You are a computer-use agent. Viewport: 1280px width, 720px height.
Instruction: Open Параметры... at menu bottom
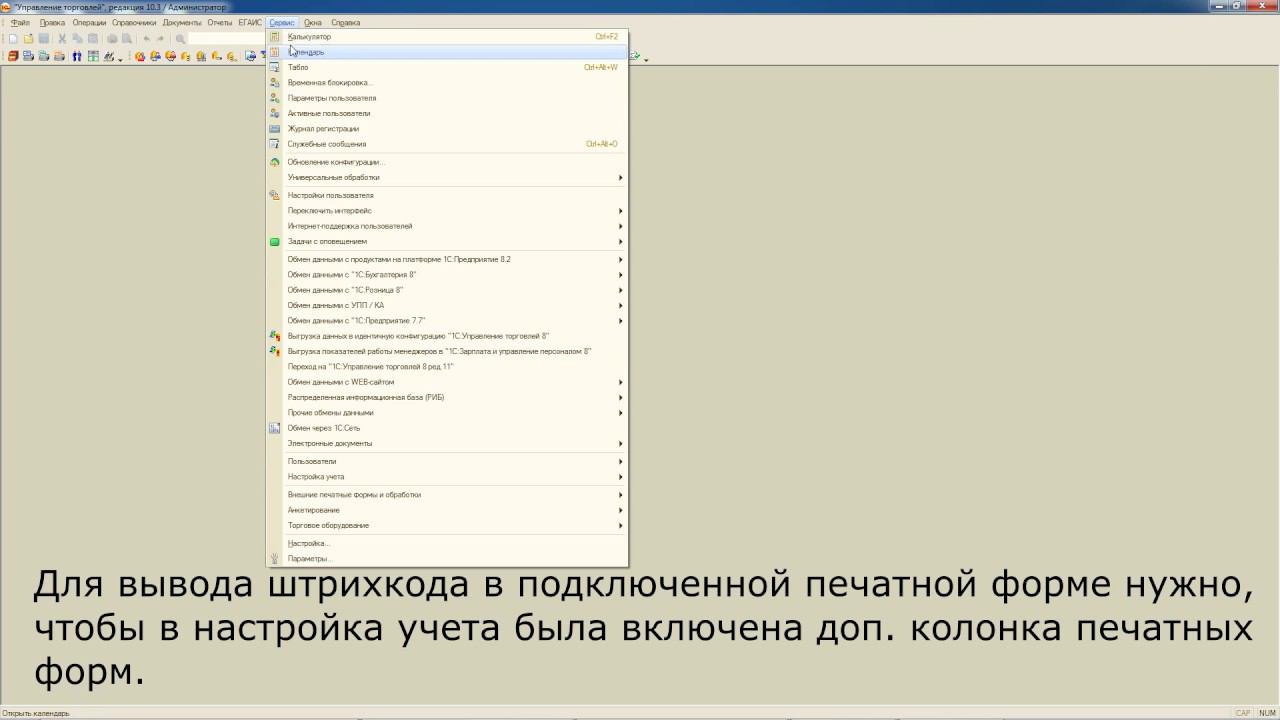click(x=447, y=559)
